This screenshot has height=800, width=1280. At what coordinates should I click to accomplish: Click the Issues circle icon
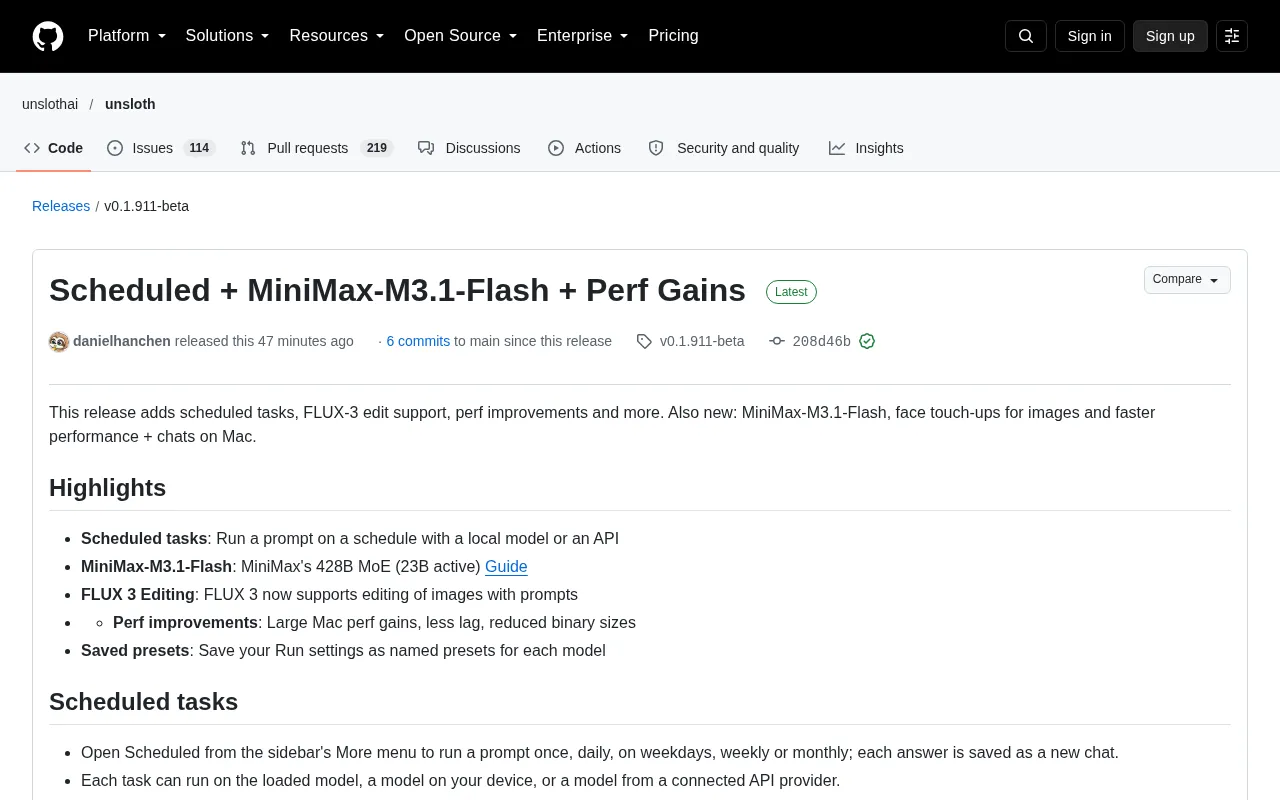[x=115, y=148]
